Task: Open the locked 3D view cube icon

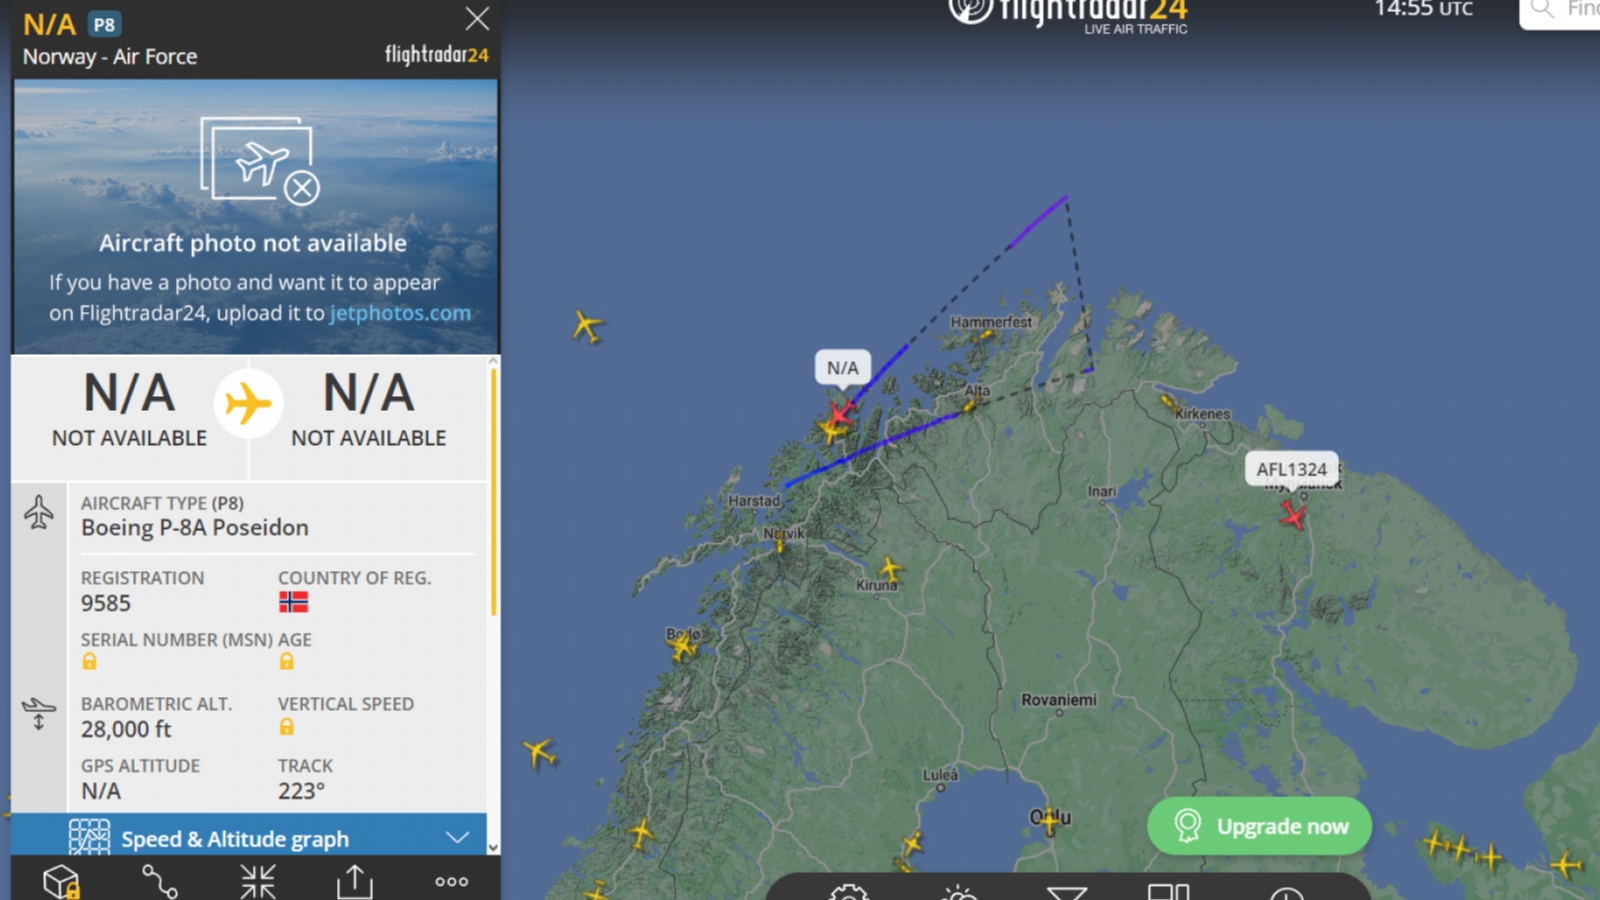Action: pyautogui.click(x=62, y=882)
